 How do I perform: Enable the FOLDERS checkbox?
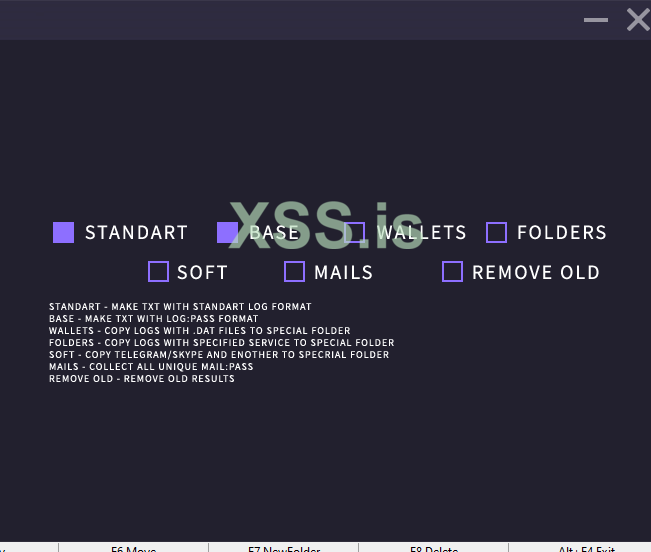(497, 232)
